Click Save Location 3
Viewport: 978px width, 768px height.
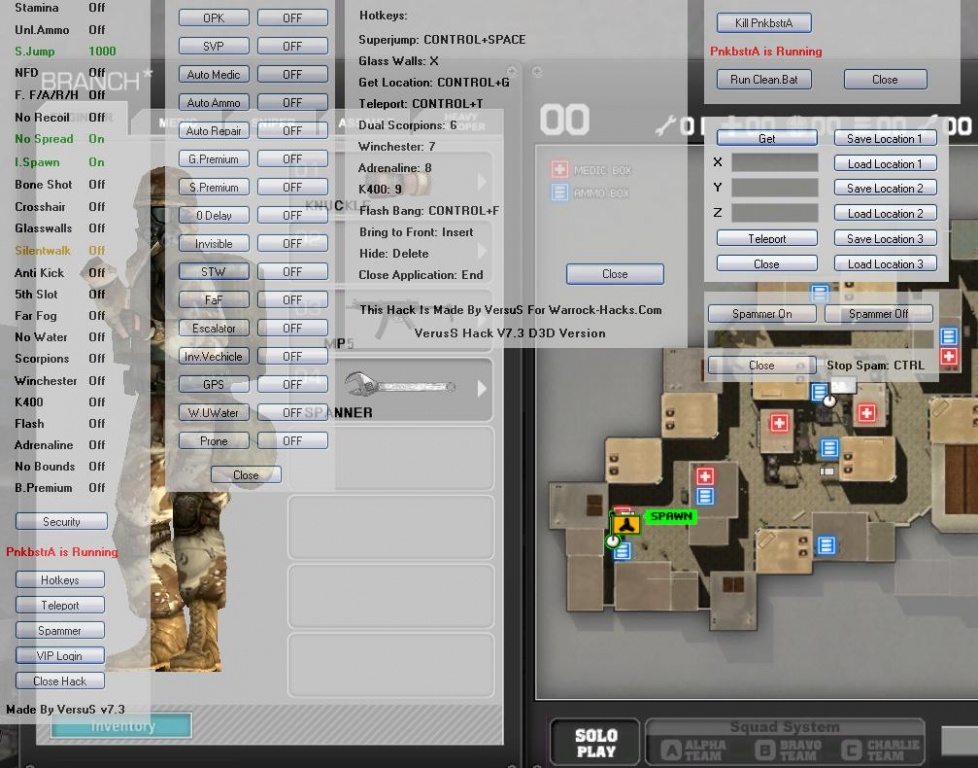pyautogui.click(x=885, y=238)
